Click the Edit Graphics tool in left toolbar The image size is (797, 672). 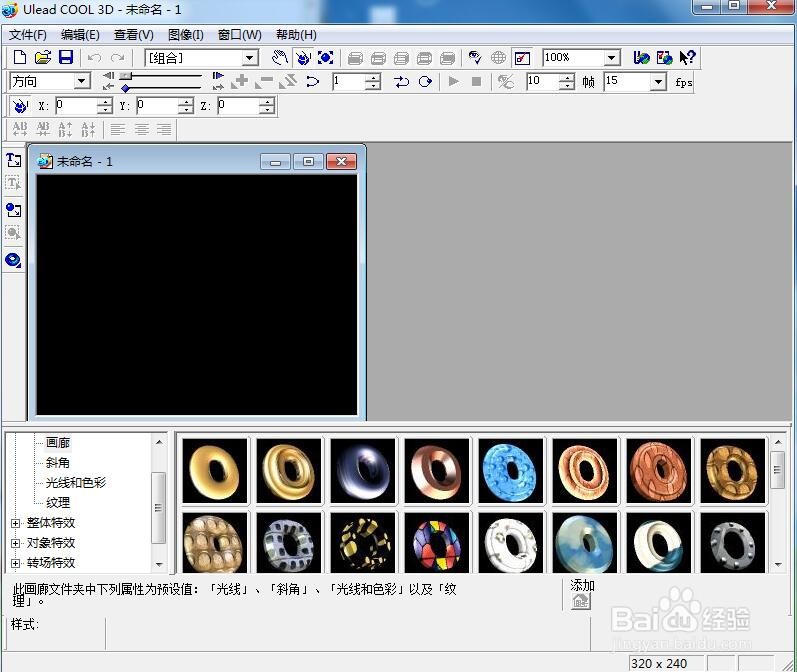tap(13, 233)
